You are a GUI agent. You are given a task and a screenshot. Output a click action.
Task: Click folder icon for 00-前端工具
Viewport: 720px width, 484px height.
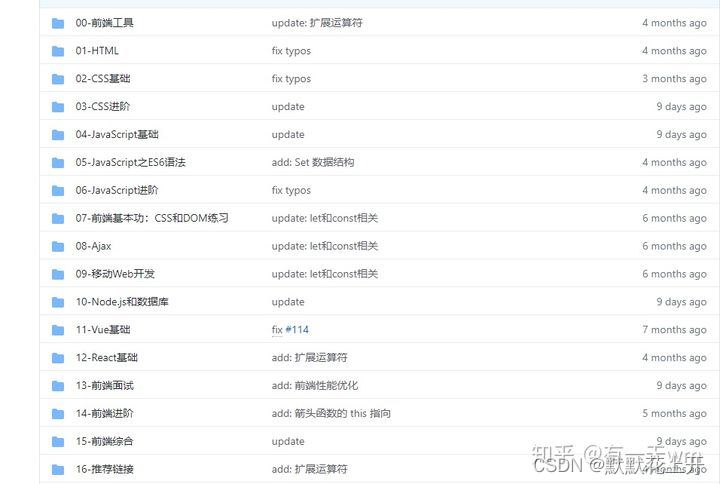tap(58, 23)
